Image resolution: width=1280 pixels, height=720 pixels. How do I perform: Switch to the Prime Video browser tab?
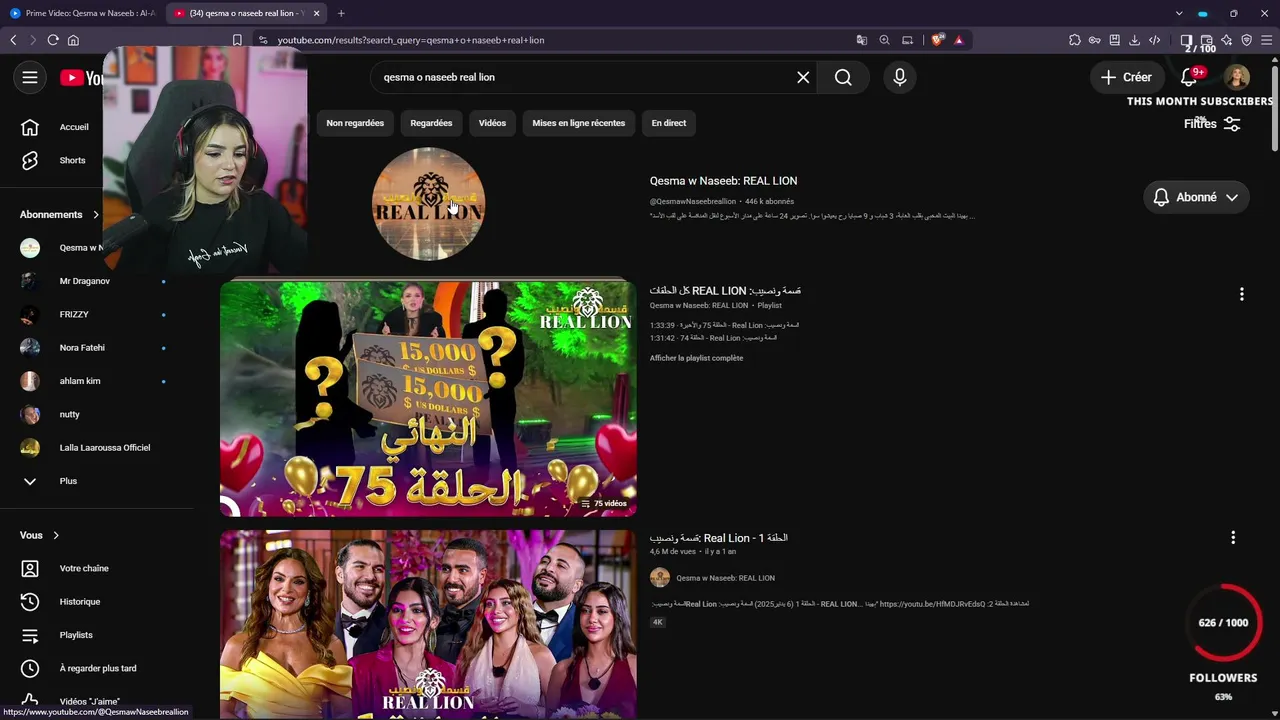point(82,13)
